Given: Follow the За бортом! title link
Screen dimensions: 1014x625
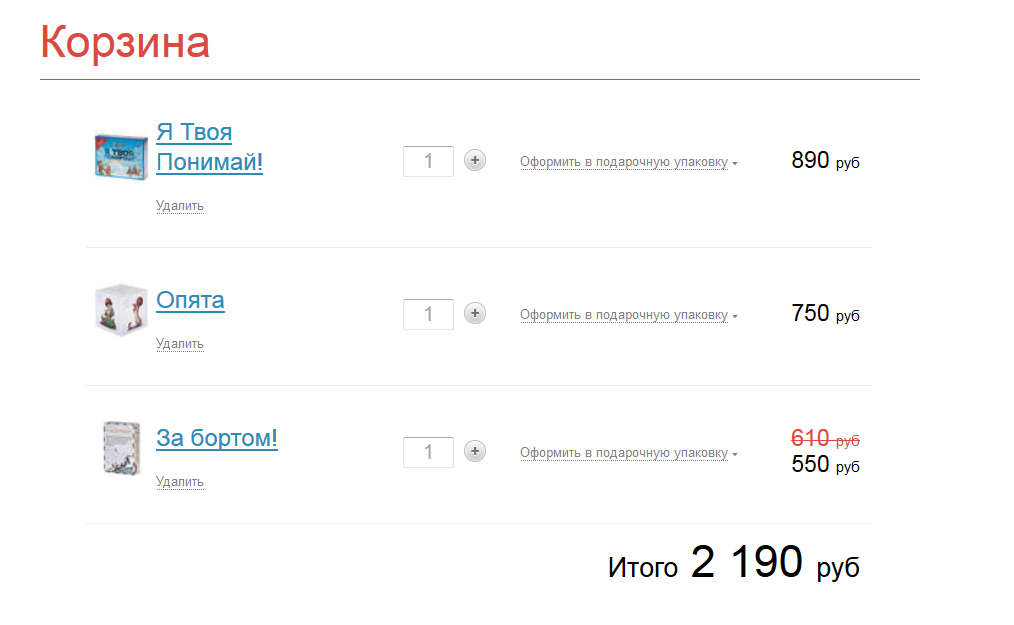Looking at the screenshot, I should coord(216,438).
